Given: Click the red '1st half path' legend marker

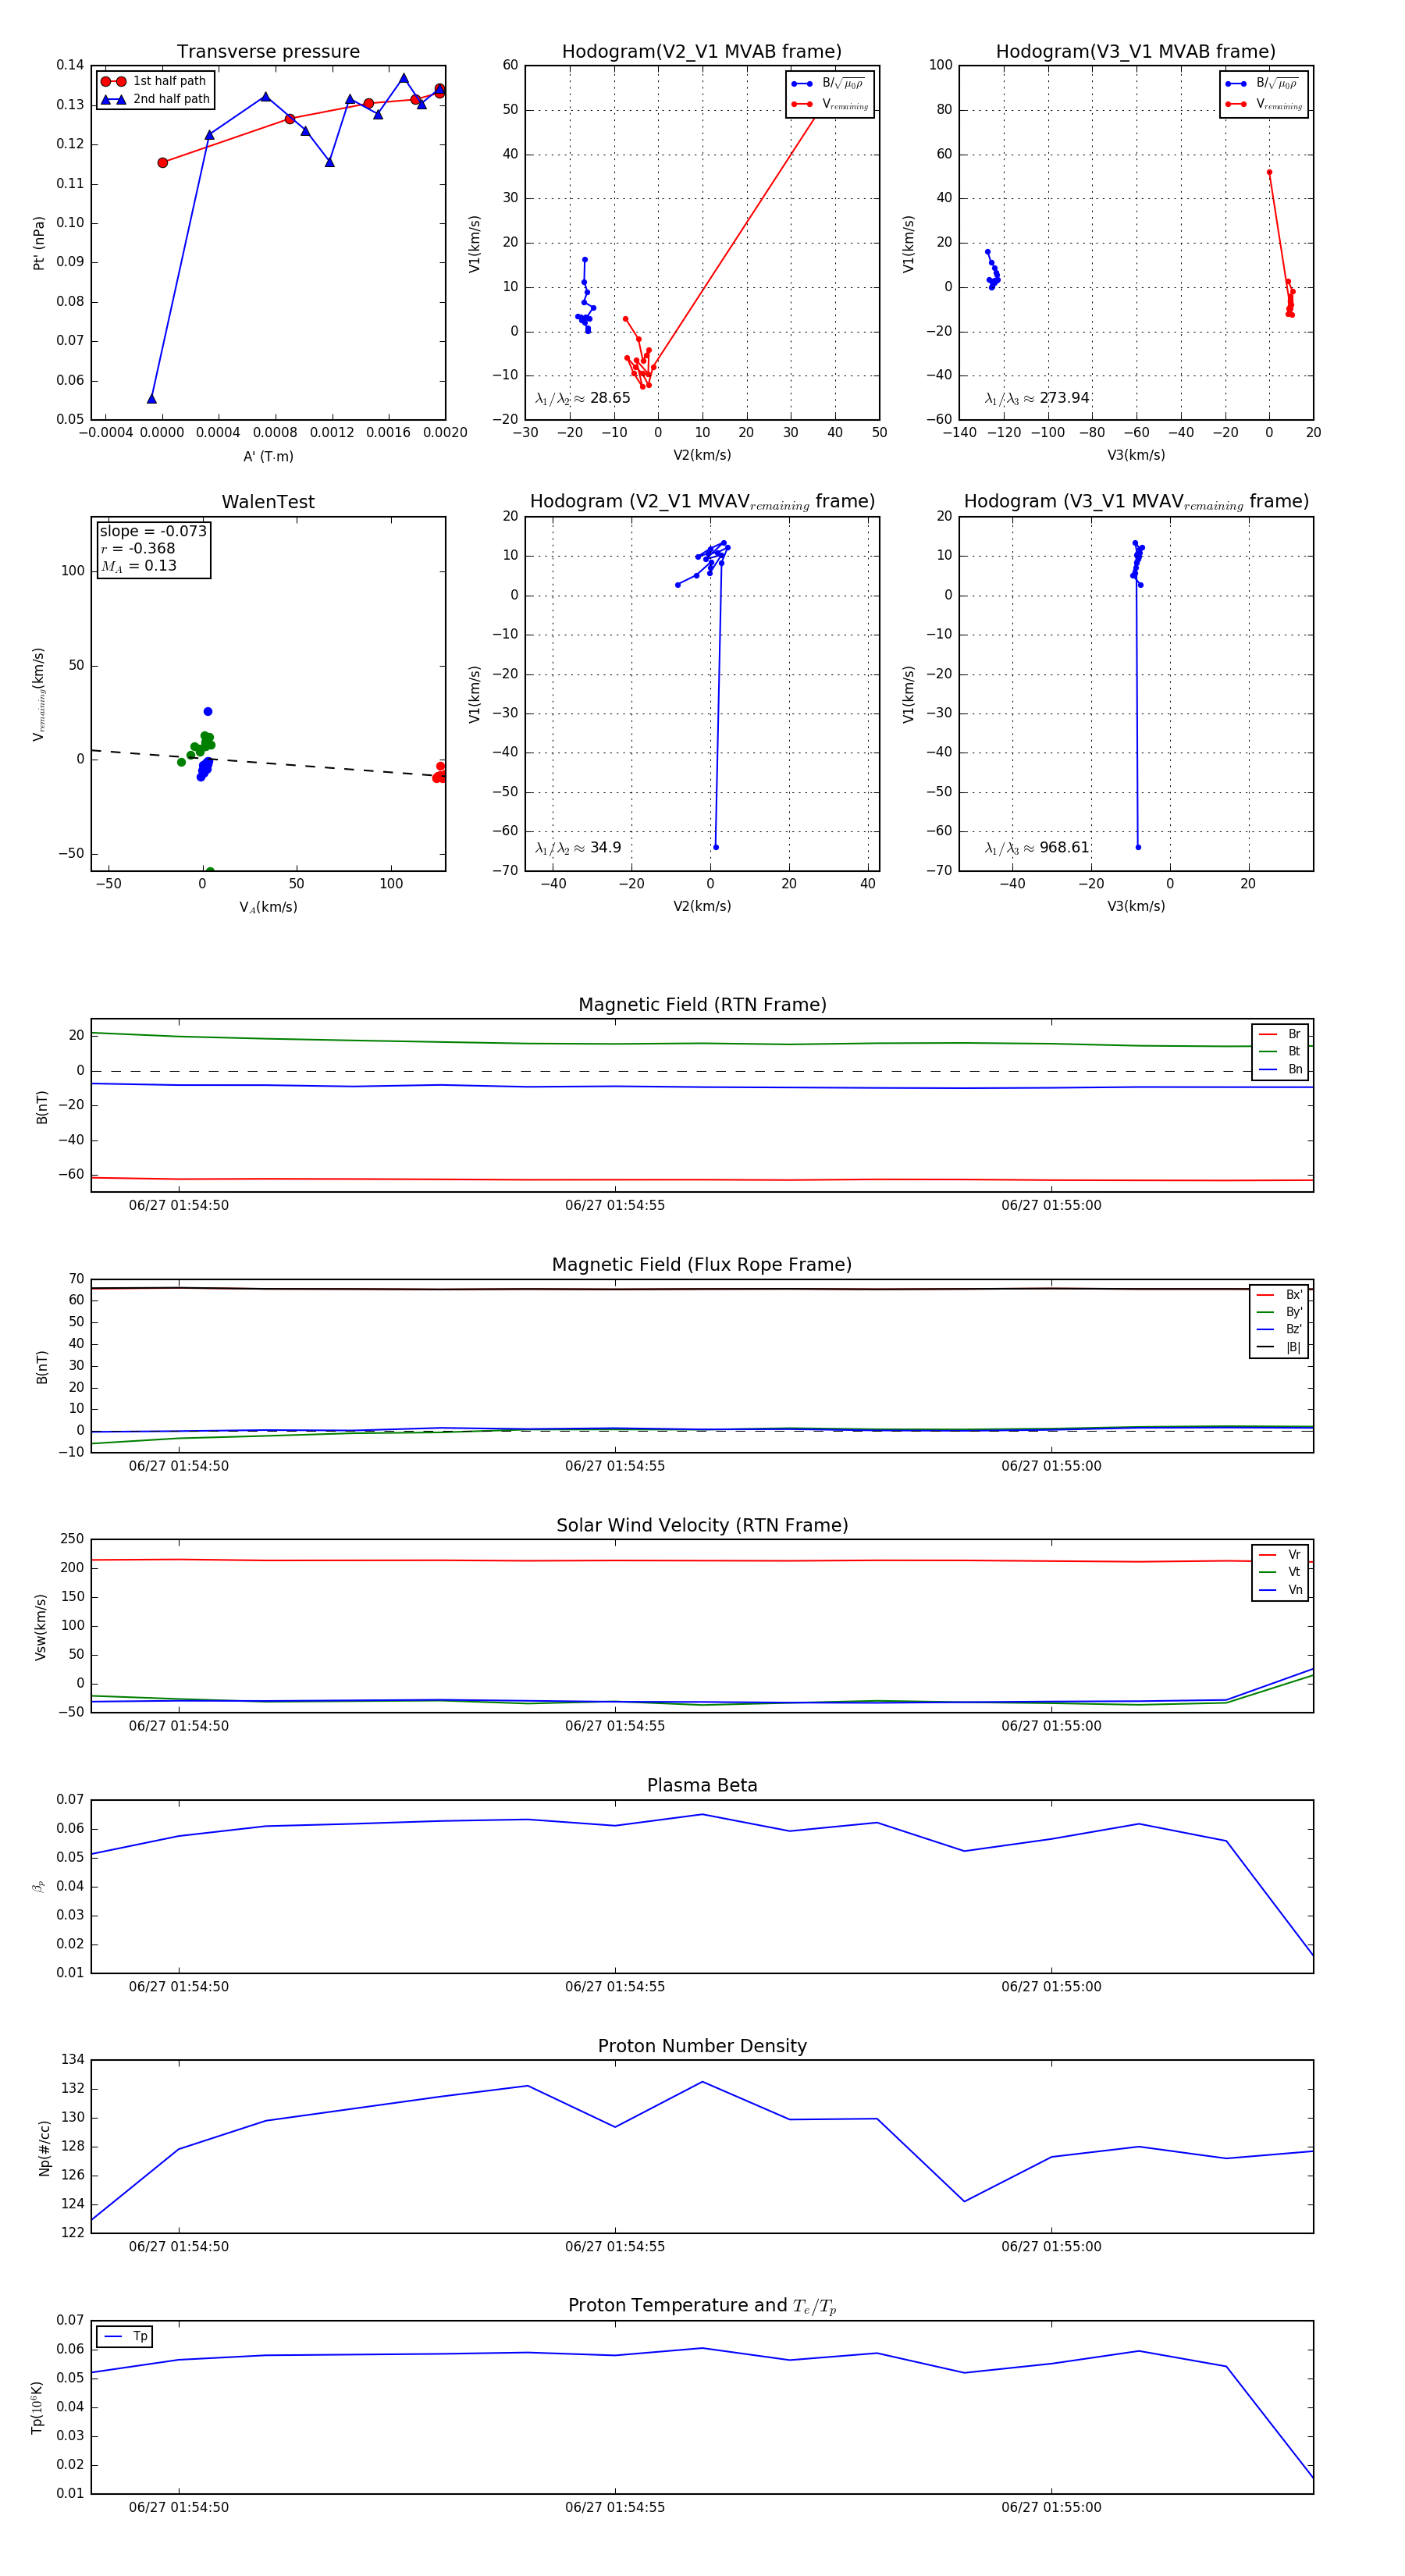Looking at the screenshot, I should point(113,81).
